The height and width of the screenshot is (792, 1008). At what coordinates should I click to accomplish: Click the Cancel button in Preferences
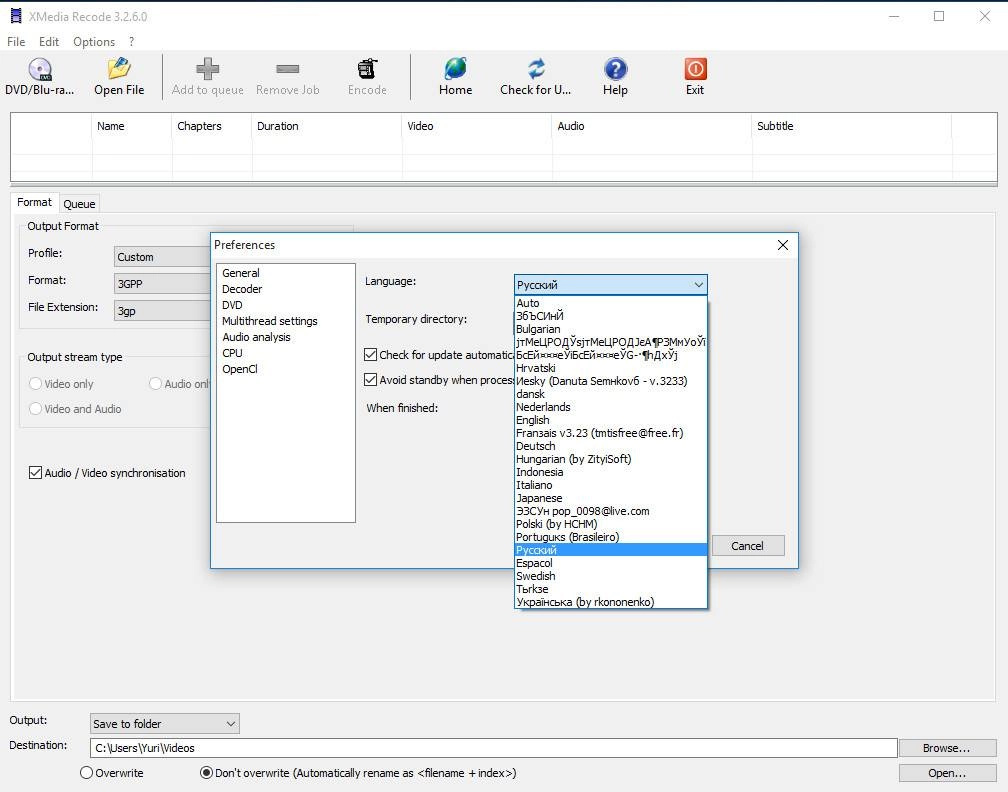(747, 546)
